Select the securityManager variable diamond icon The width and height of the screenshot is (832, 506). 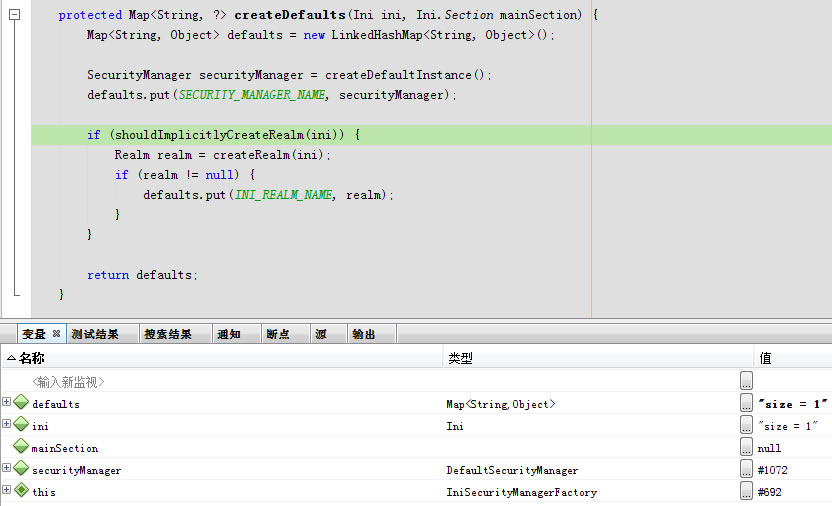[21, 468]
